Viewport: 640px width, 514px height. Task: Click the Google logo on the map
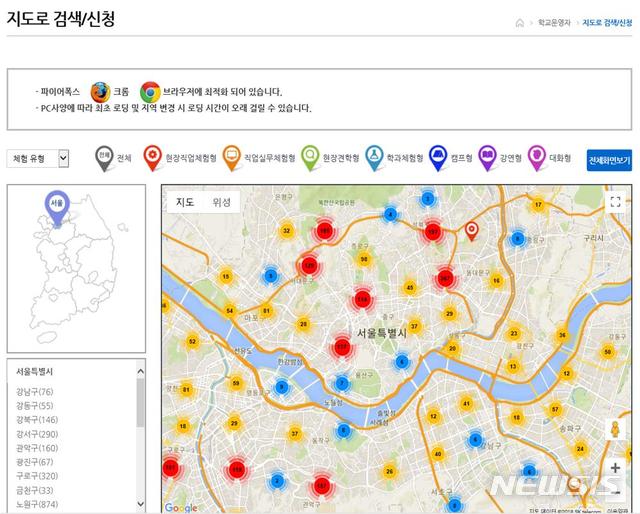pos(181,507)
